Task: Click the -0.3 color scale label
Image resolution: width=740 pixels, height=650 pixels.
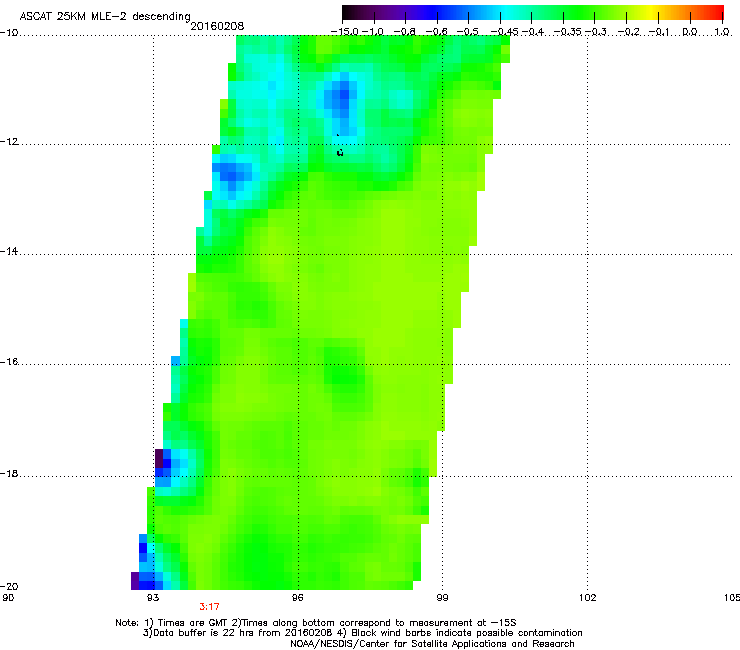Action: click(596, 32)
